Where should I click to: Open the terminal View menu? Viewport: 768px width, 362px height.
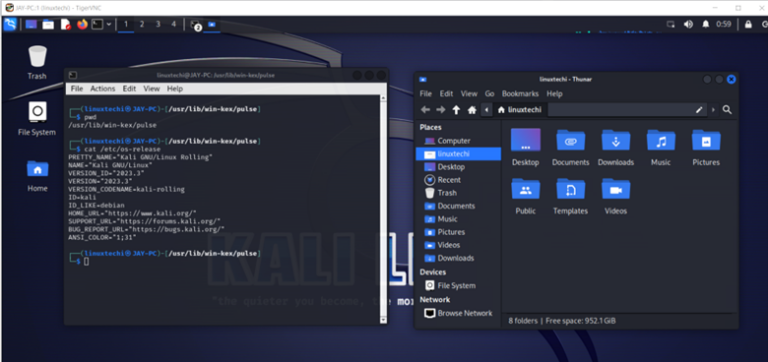151,89
